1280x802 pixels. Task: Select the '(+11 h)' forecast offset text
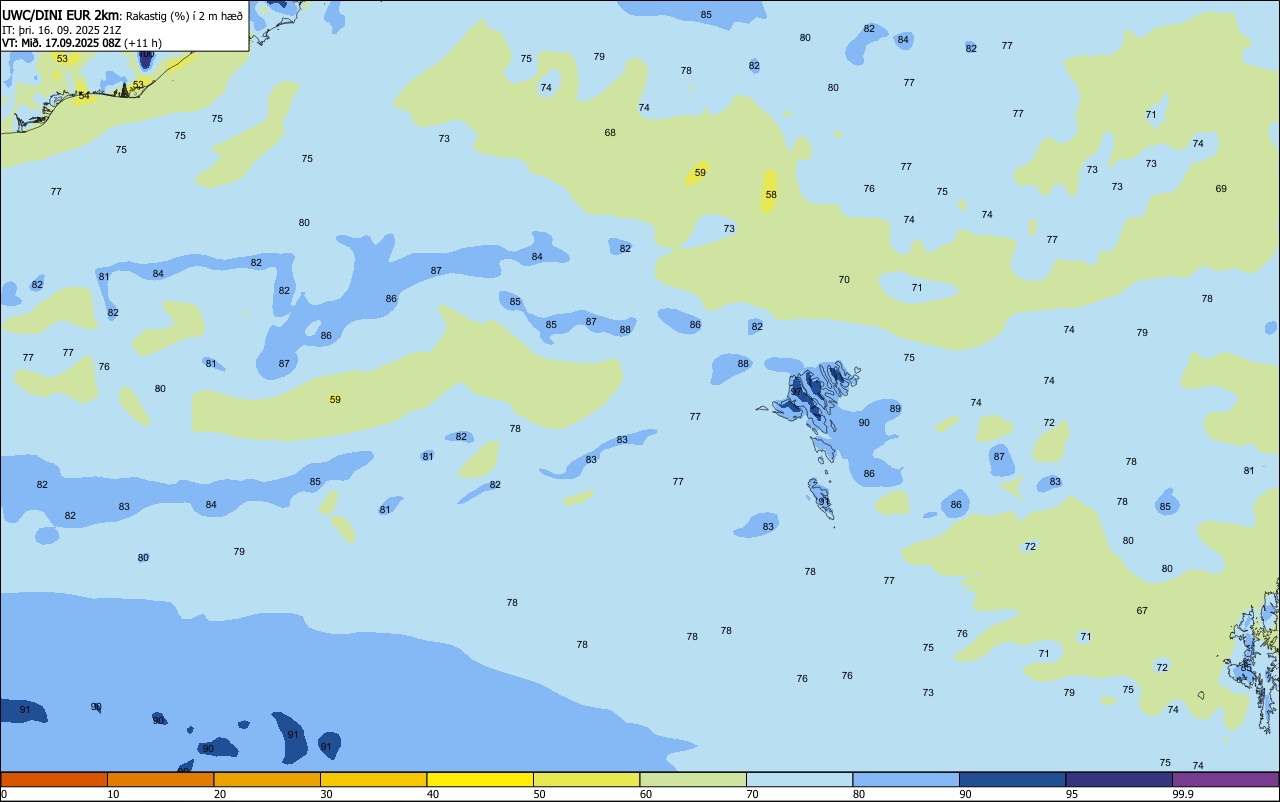[x=143, y=43]
